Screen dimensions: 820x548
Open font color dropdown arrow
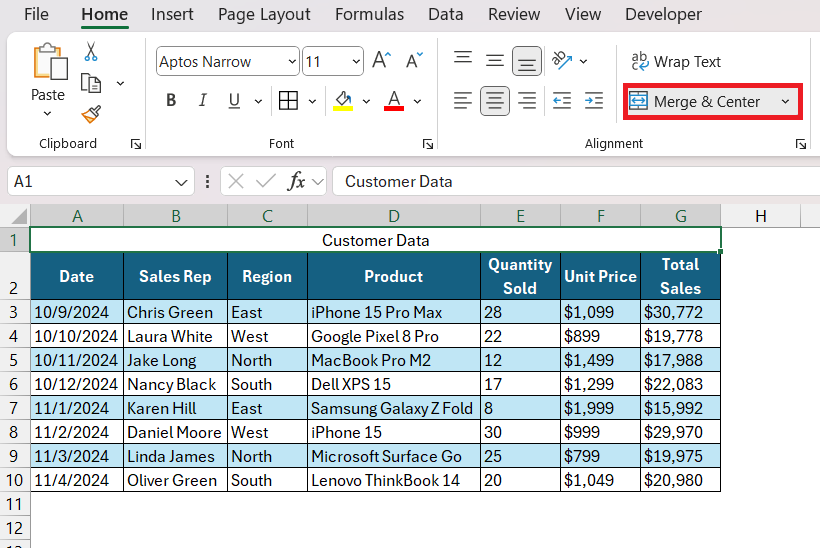click(x=417, y=101)
